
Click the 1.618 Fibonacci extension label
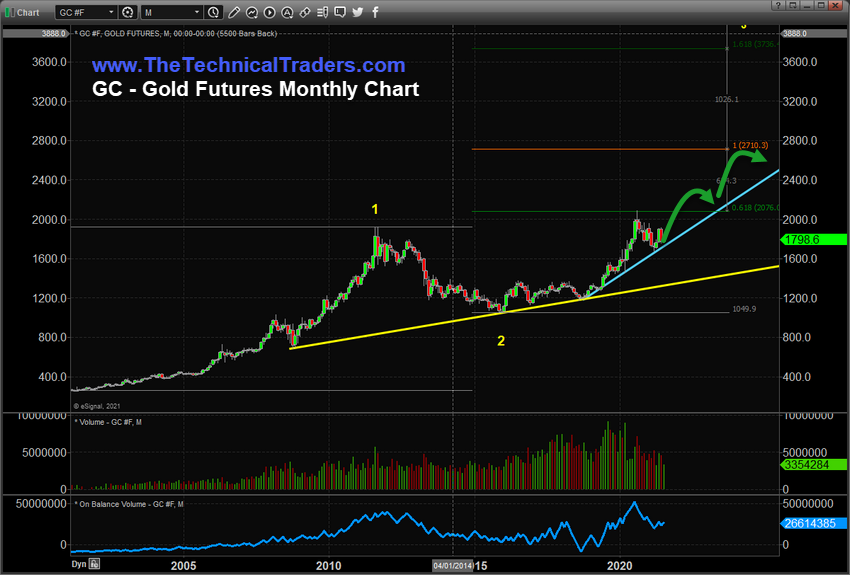pyautogui.click(x=756, y=44)
